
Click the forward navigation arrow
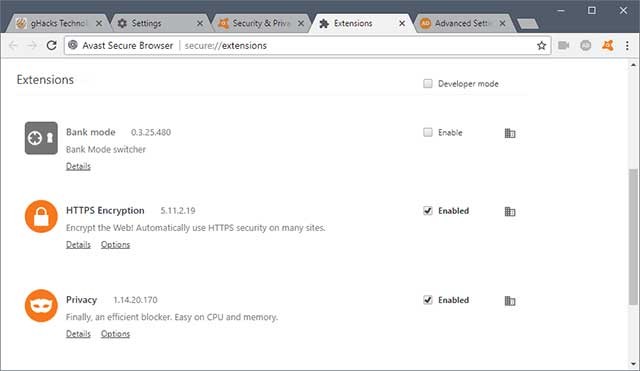tap(32, 45)
